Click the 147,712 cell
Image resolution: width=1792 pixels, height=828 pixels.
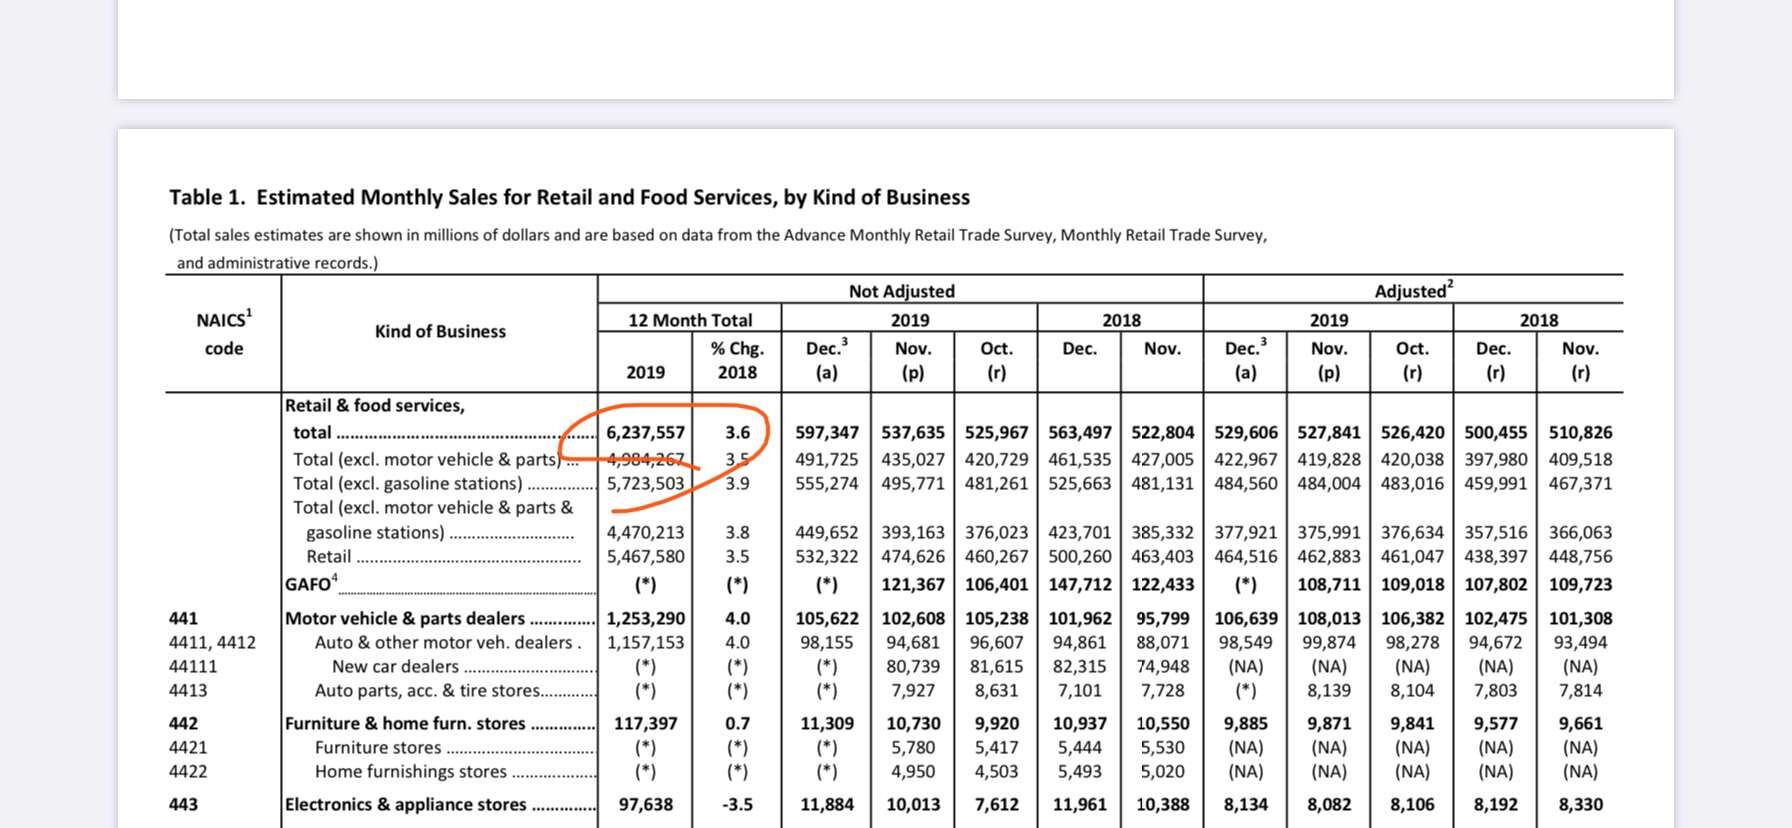click(x=1080, y=584)
